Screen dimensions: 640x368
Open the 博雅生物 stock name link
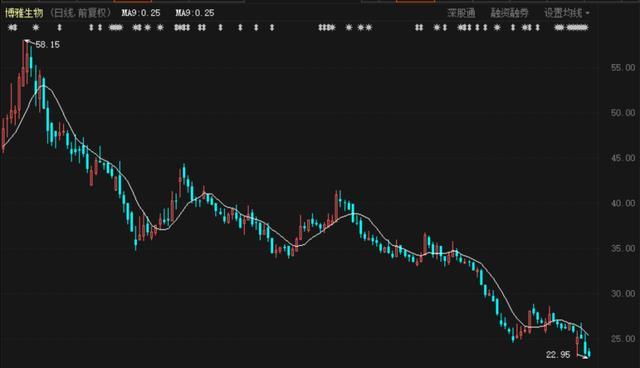tap(24, 13)
